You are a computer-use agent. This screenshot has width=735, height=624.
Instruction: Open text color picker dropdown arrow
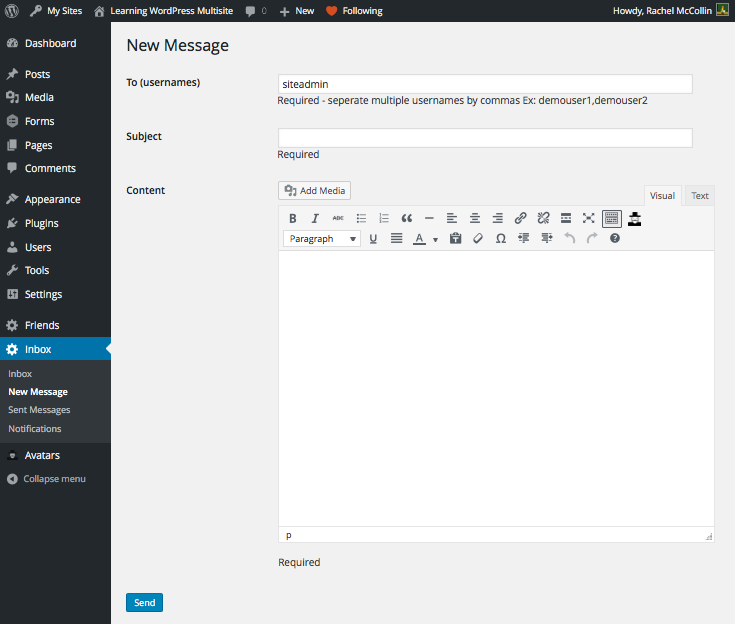click(x=435, y=240)
